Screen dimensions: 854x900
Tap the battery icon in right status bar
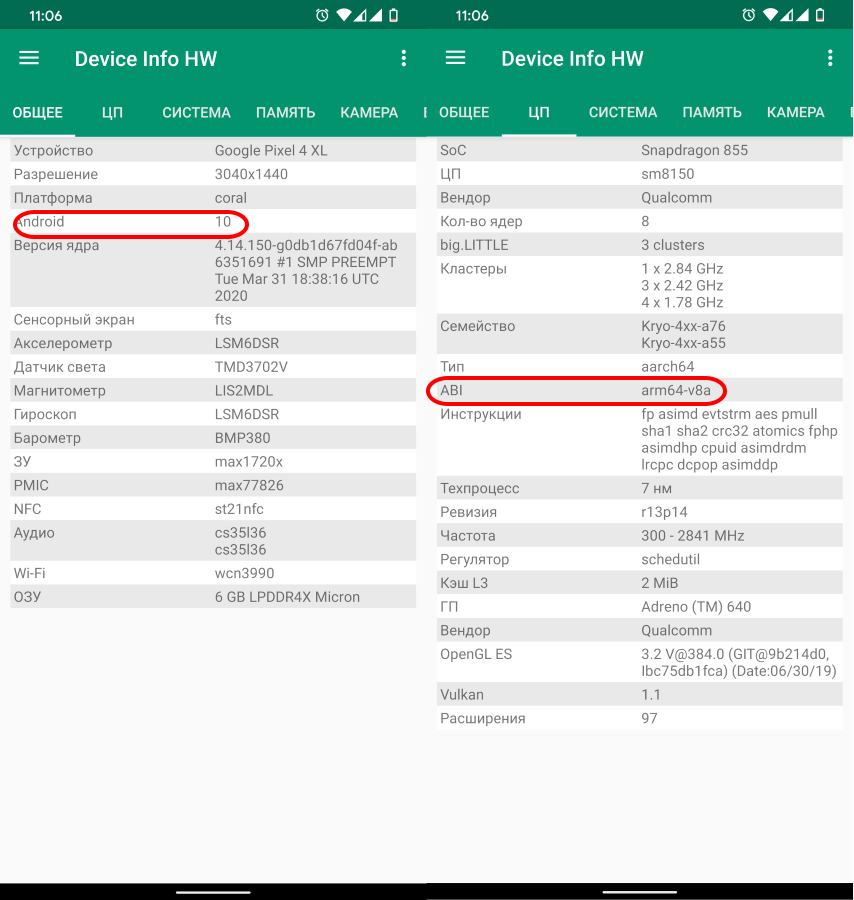click(x=820, y=15)
